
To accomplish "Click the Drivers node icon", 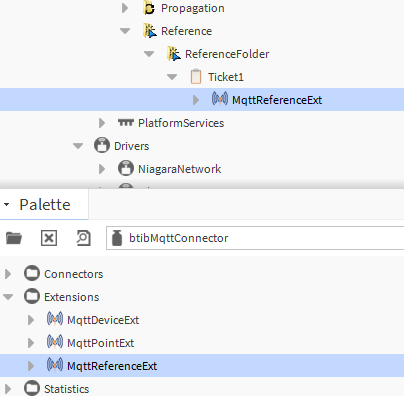I will tap(102, 145).
